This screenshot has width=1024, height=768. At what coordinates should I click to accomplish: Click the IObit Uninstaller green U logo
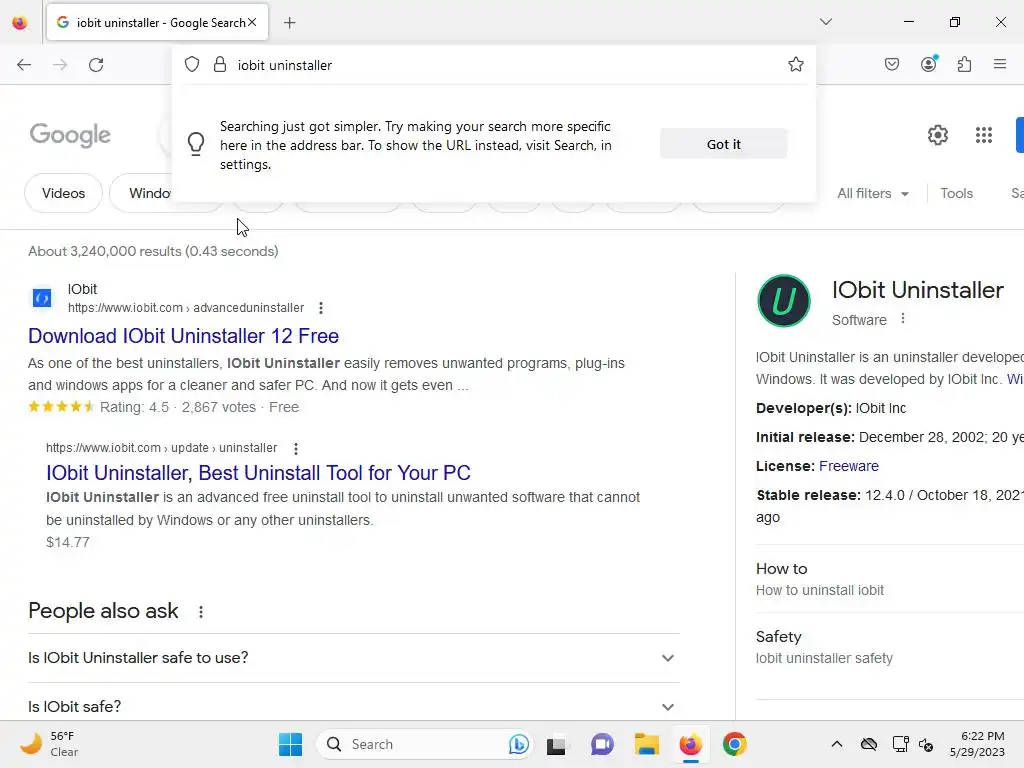pos(784,301)
